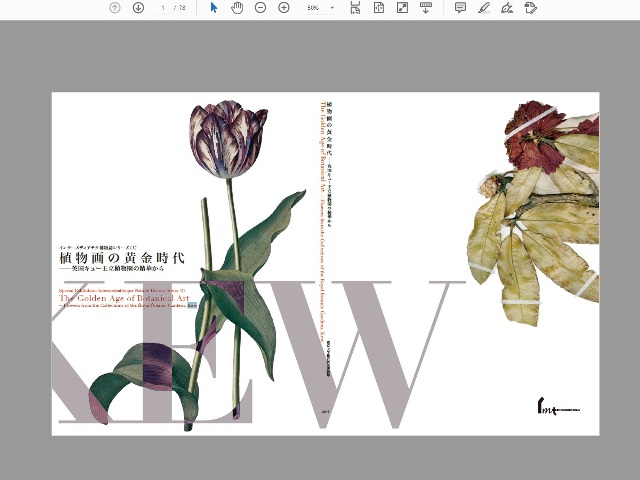Select the highlight text pen tool

(x=484, y=7)
